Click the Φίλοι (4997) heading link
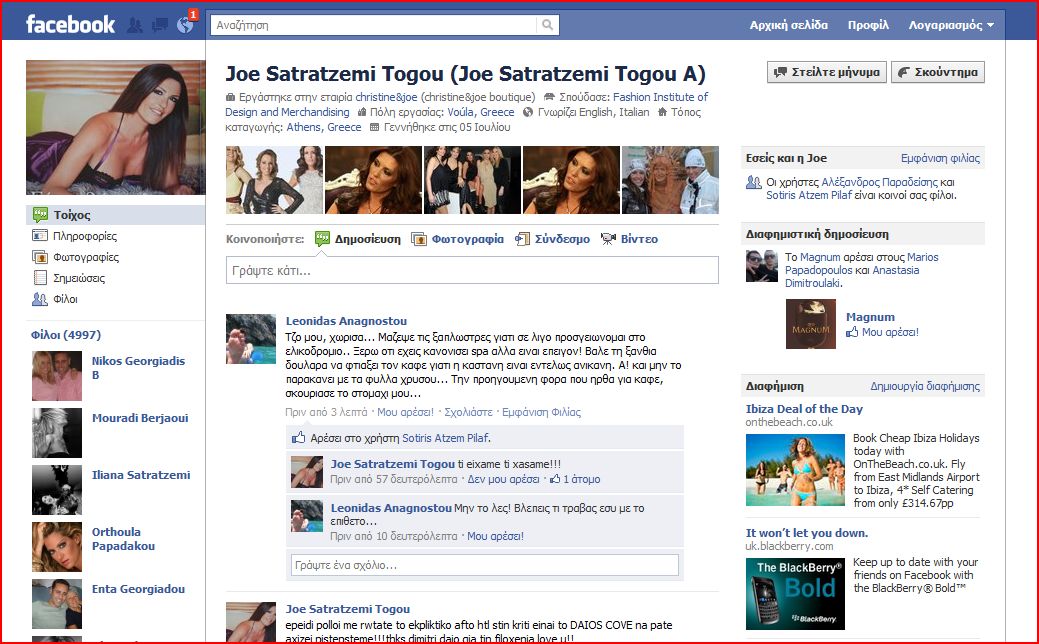Image resolution: width=1039 pixels, height=644 pixels. [x=66, y=335]
